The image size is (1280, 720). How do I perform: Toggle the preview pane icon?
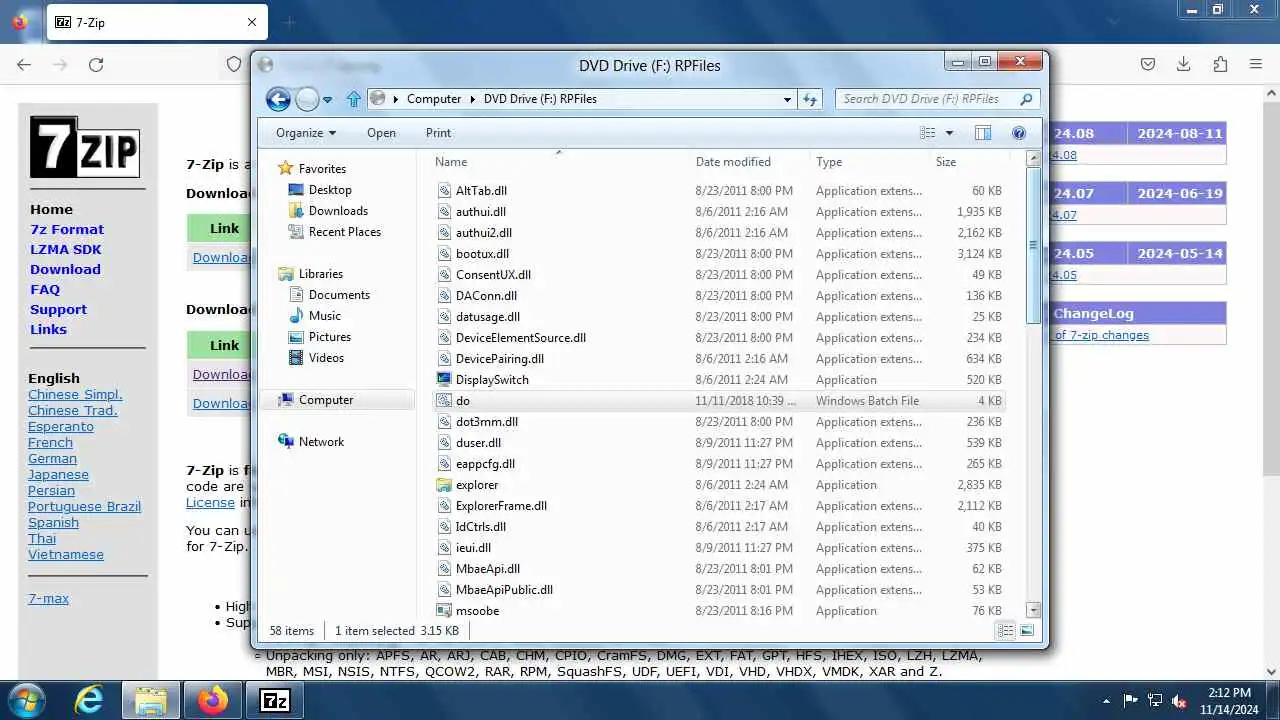983,133
